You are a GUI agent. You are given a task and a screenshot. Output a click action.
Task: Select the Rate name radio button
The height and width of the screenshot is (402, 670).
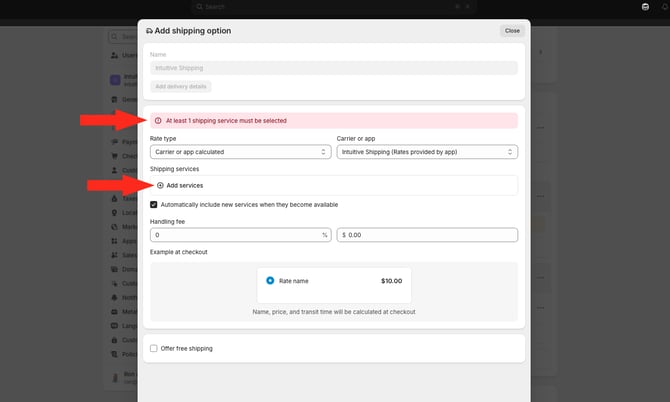coord(270,281)
